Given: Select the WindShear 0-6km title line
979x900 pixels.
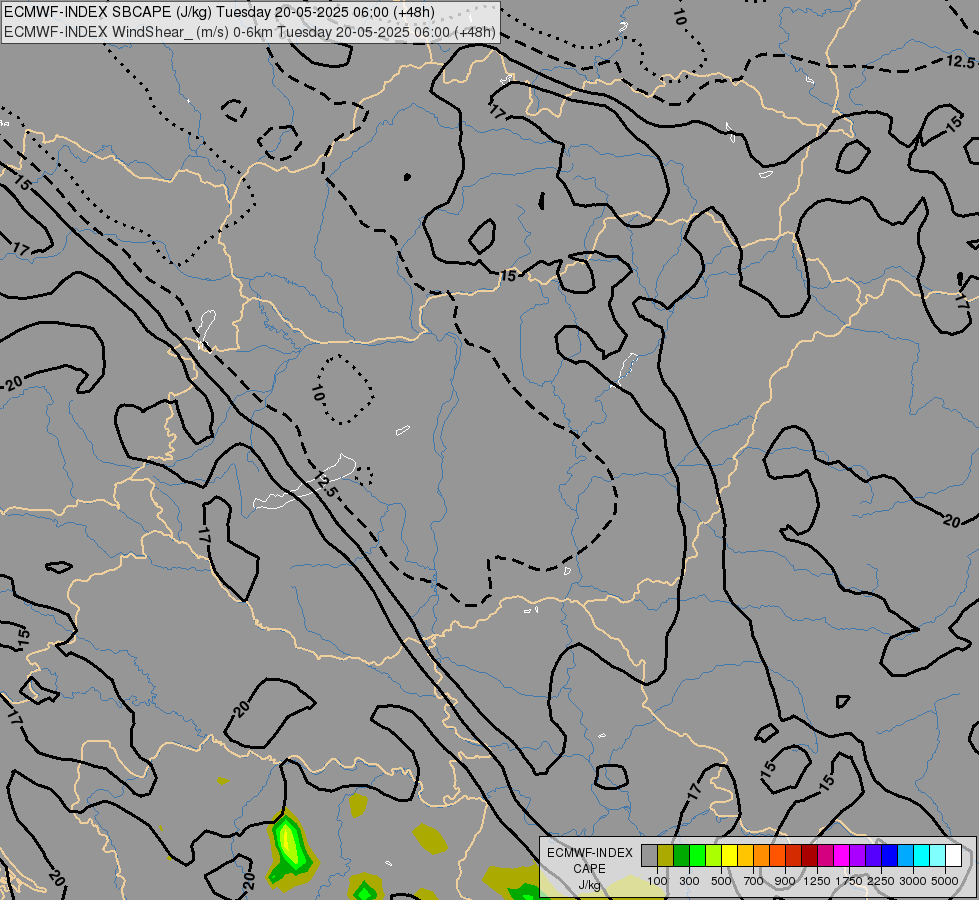Looking at the screenshot, I should (250, 32).
